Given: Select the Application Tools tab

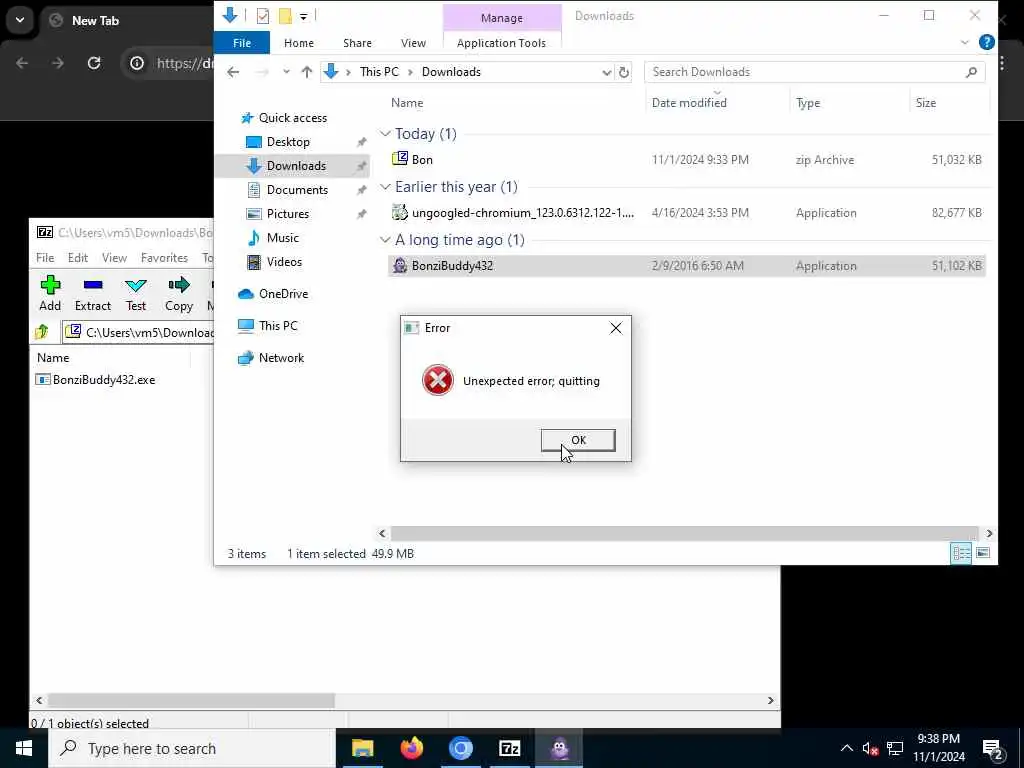Looking at the screenshot, I should click(501, 43).
